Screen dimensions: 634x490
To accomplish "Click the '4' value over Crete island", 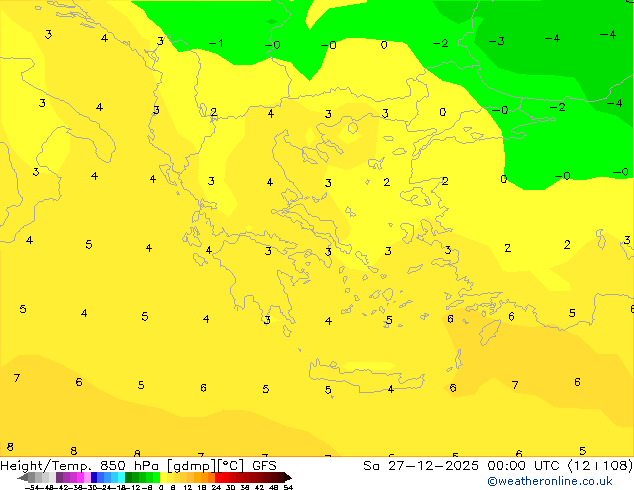I will pos(391,389).
